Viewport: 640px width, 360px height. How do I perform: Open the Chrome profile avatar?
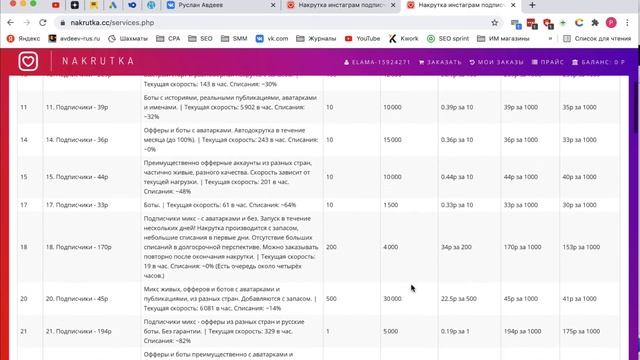(611, 23)
